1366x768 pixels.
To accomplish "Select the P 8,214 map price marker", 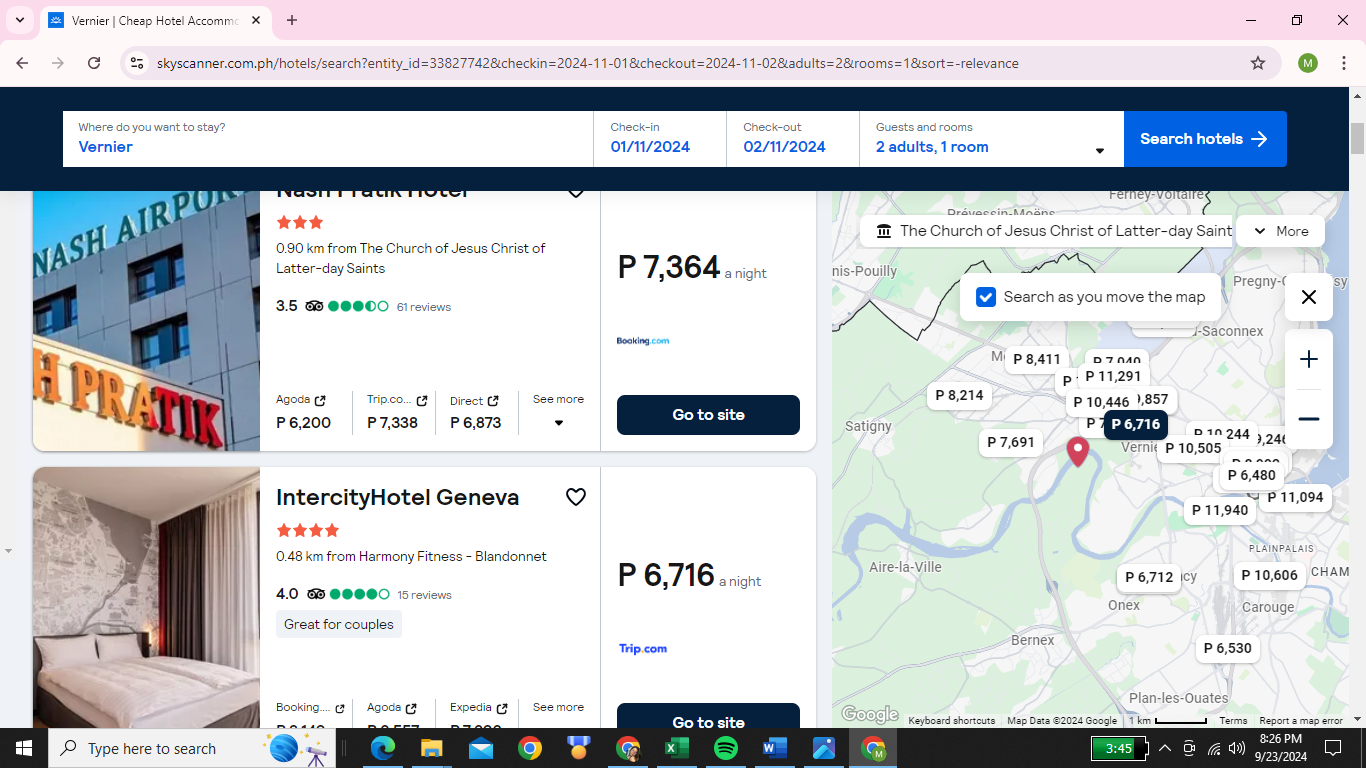I will (x=959, y=395).
